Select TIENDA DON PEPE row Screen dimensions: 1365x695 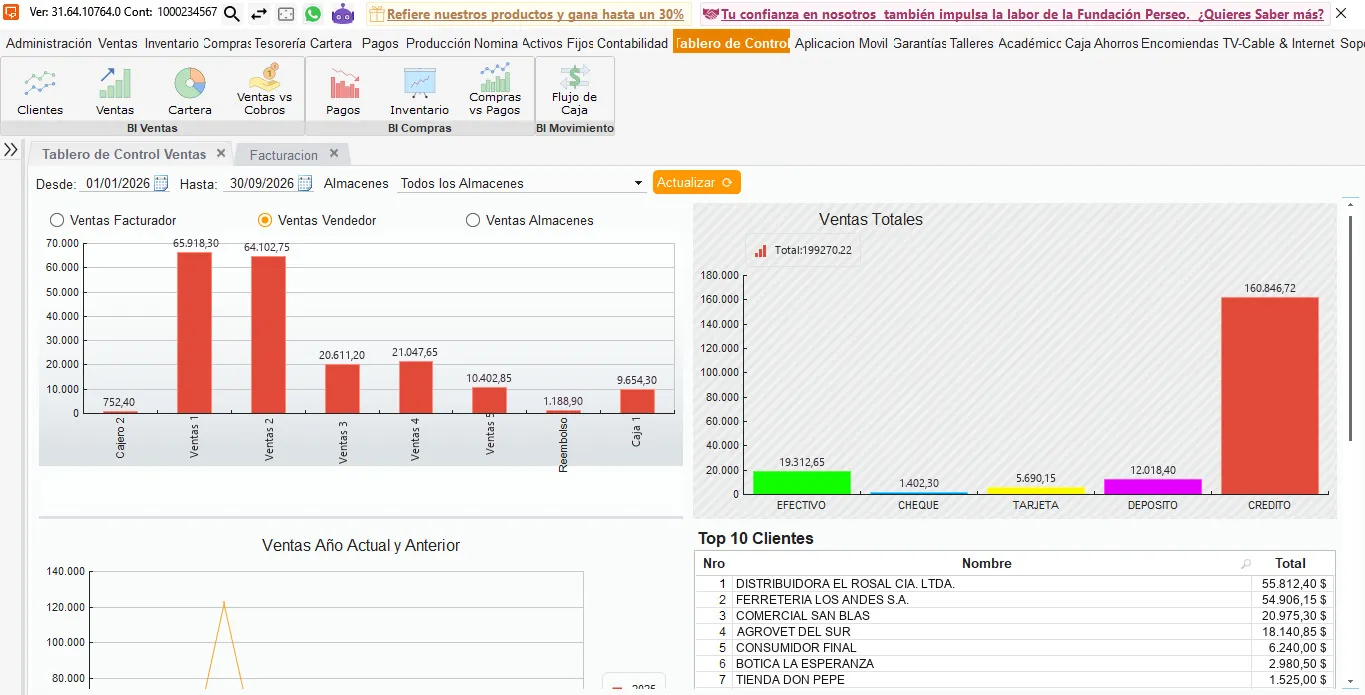tap(1015, 679)
